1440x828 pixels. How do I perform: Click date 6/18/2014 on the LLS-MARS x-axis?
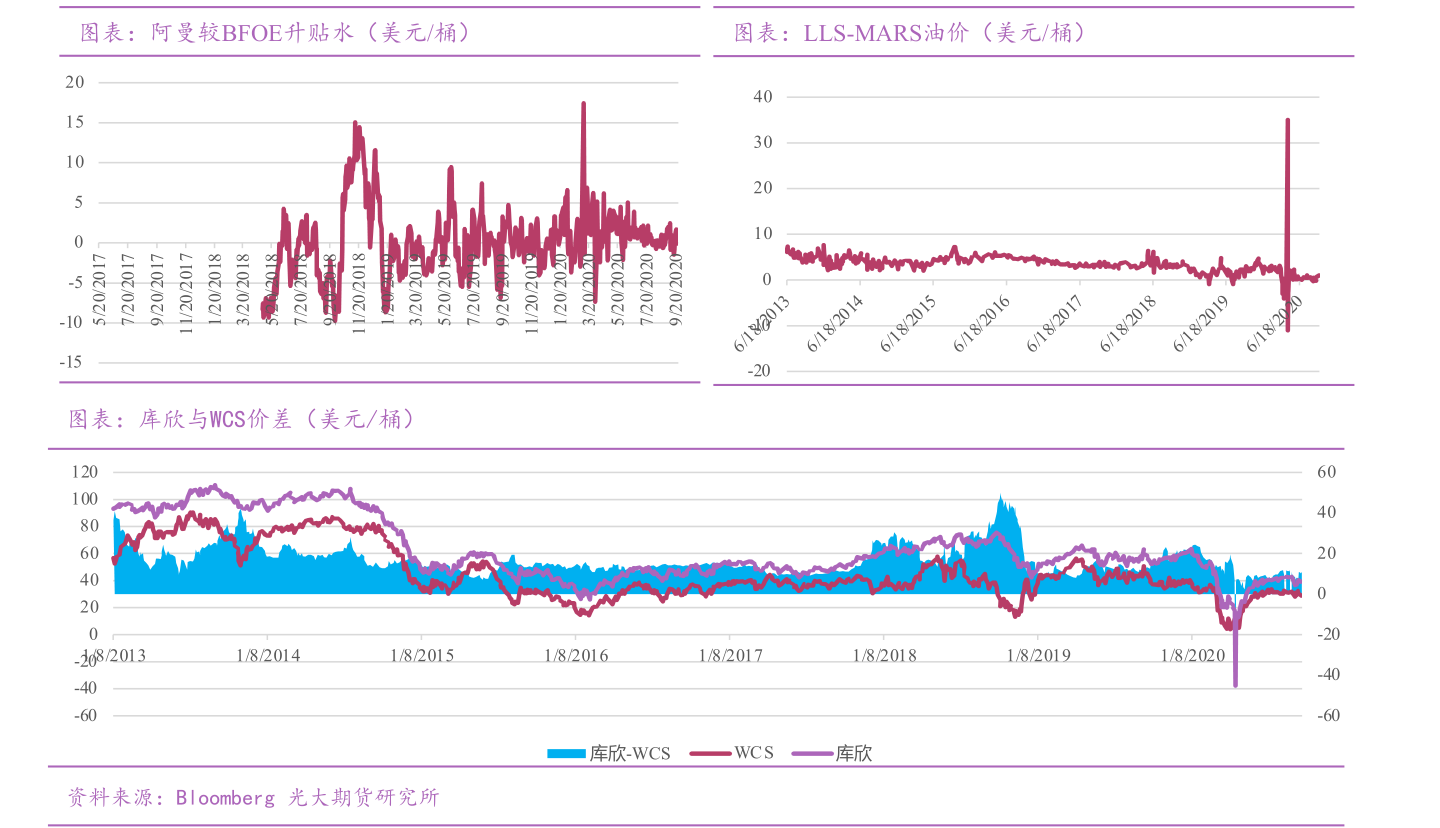(x=835, y=322)
